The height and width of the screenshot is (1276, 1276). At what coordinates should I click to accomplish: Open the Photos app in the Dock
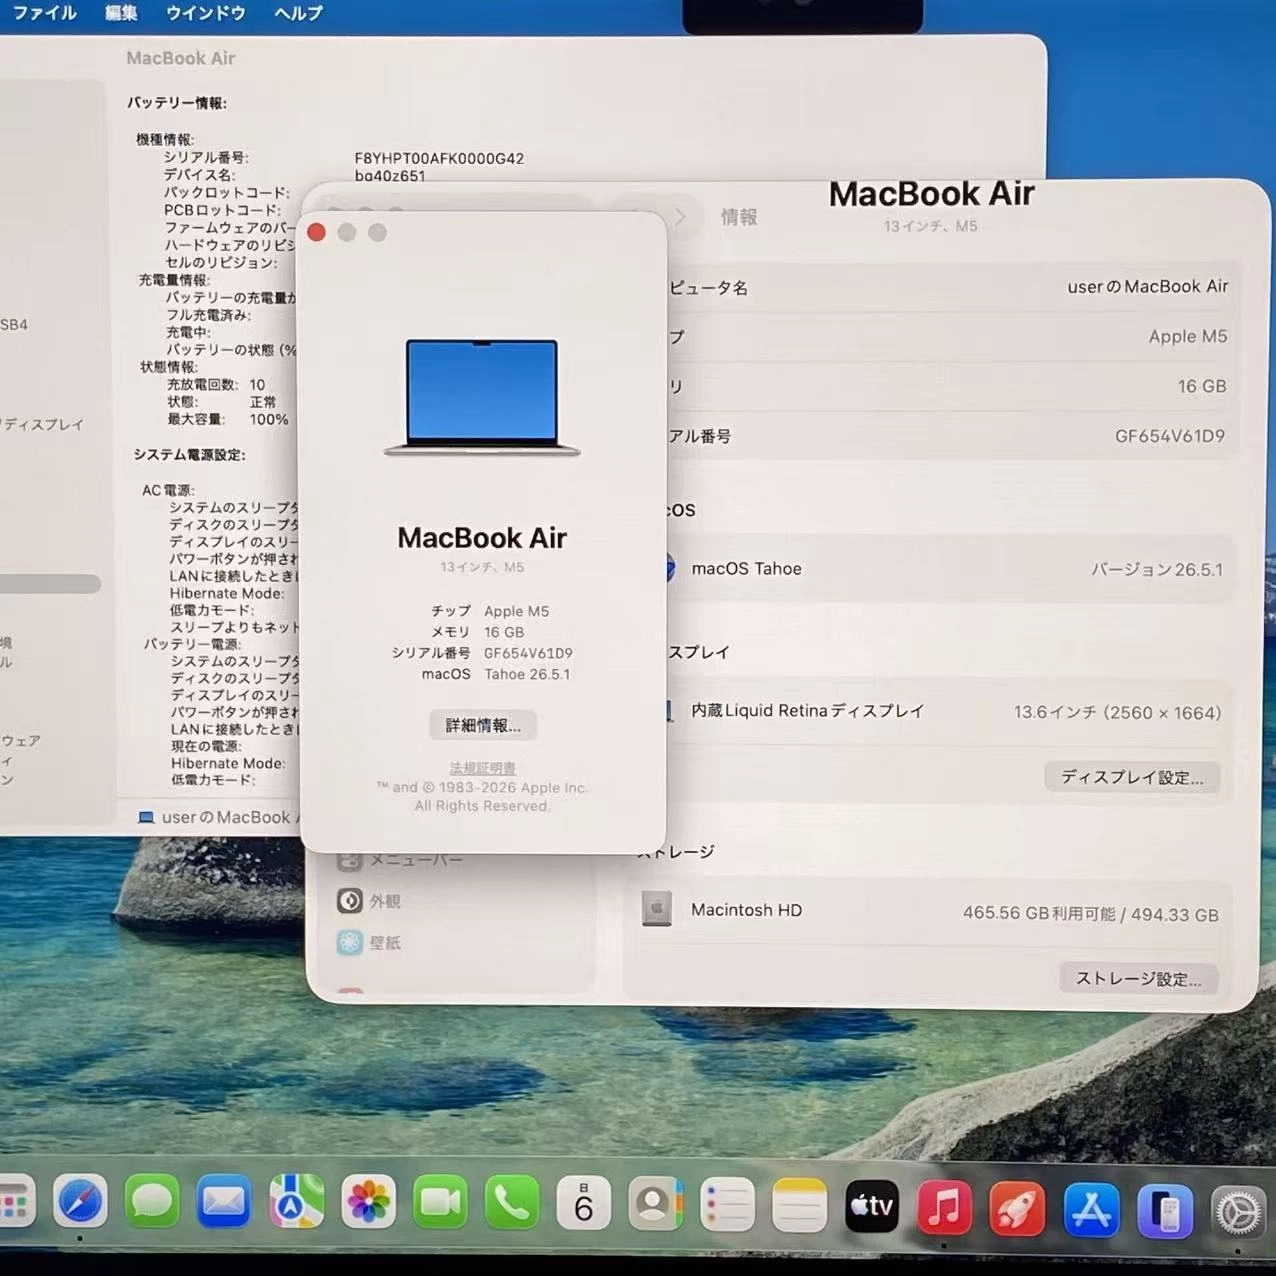pos(368,1202)
